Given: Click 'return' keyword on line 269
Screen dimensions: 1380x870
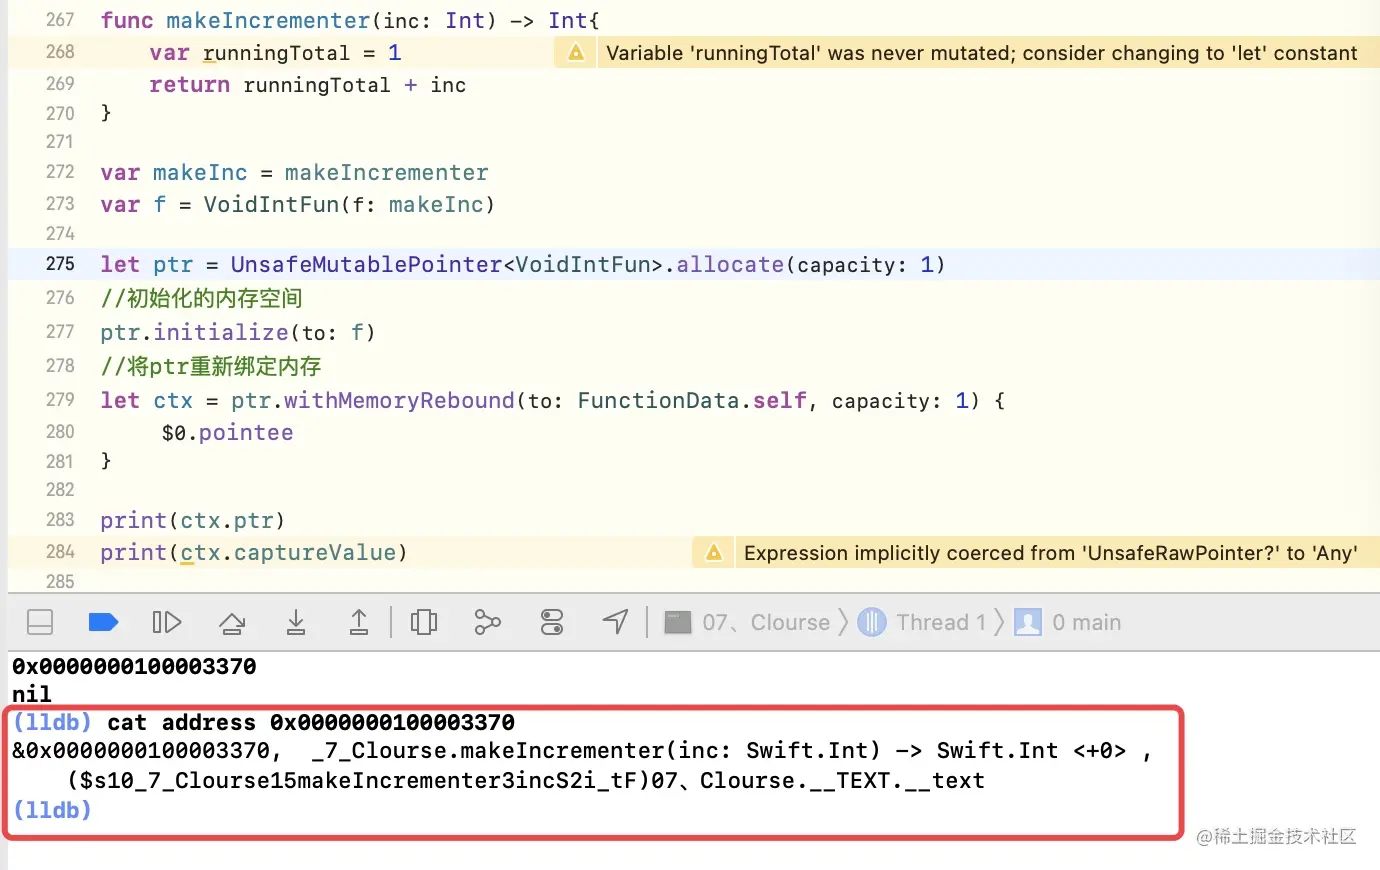Looking at the screenshot, I should 190,85.
